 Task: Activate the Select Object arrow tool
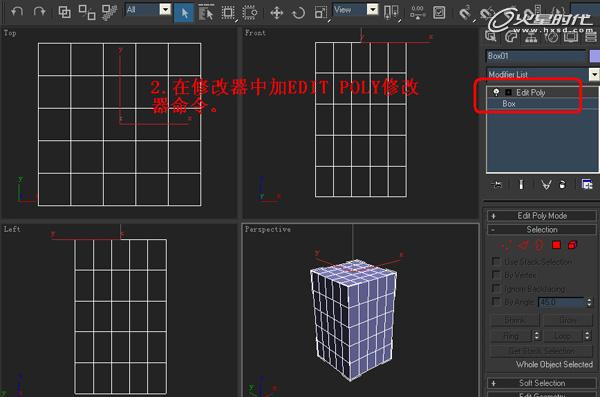pos(184,13)
